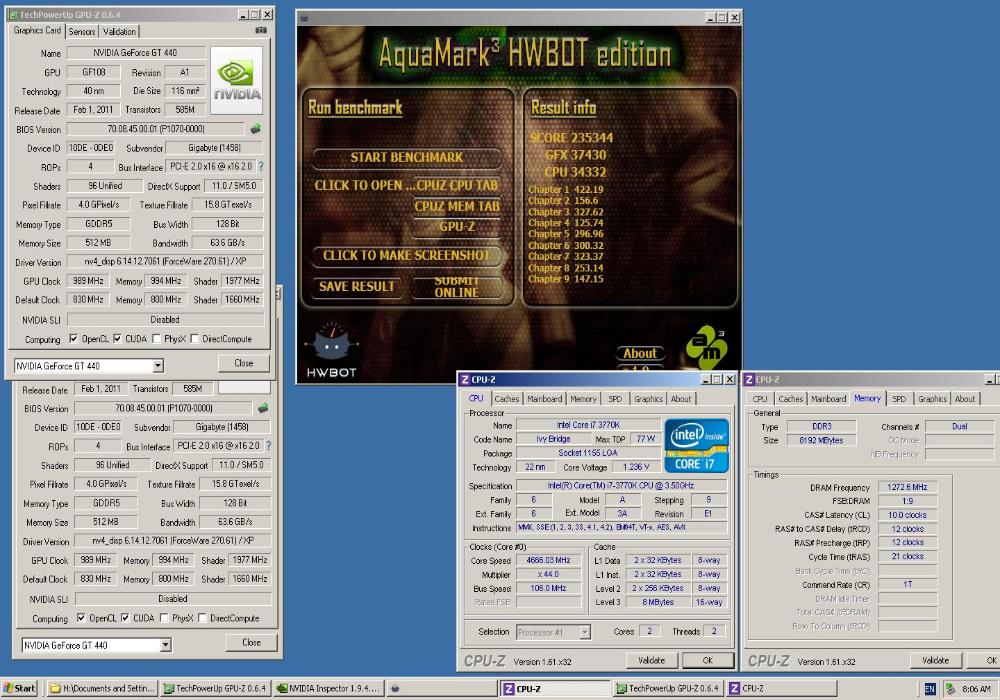Click BIOS save chip icon in upper GPU-Z window
Screen dimensions: 1000x700
tap(255, 129)
